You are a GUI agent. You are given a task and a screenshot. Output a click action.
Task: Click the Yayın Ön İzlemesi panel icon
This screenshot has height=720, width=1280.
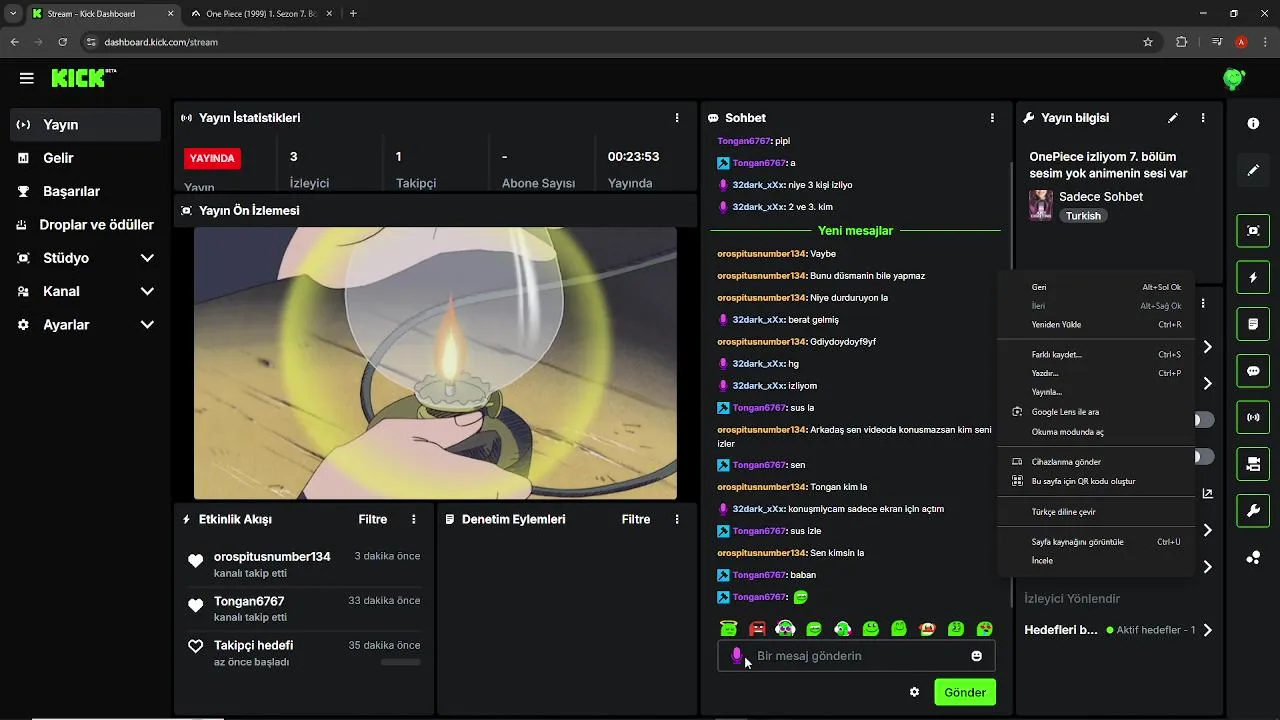pyautogui.click(x=186, y=211)
